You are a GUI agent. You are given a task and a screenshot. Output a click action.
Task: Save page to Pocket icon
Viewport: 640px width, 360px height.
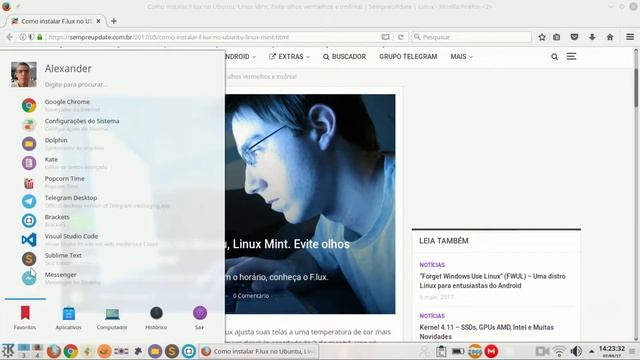574,37
